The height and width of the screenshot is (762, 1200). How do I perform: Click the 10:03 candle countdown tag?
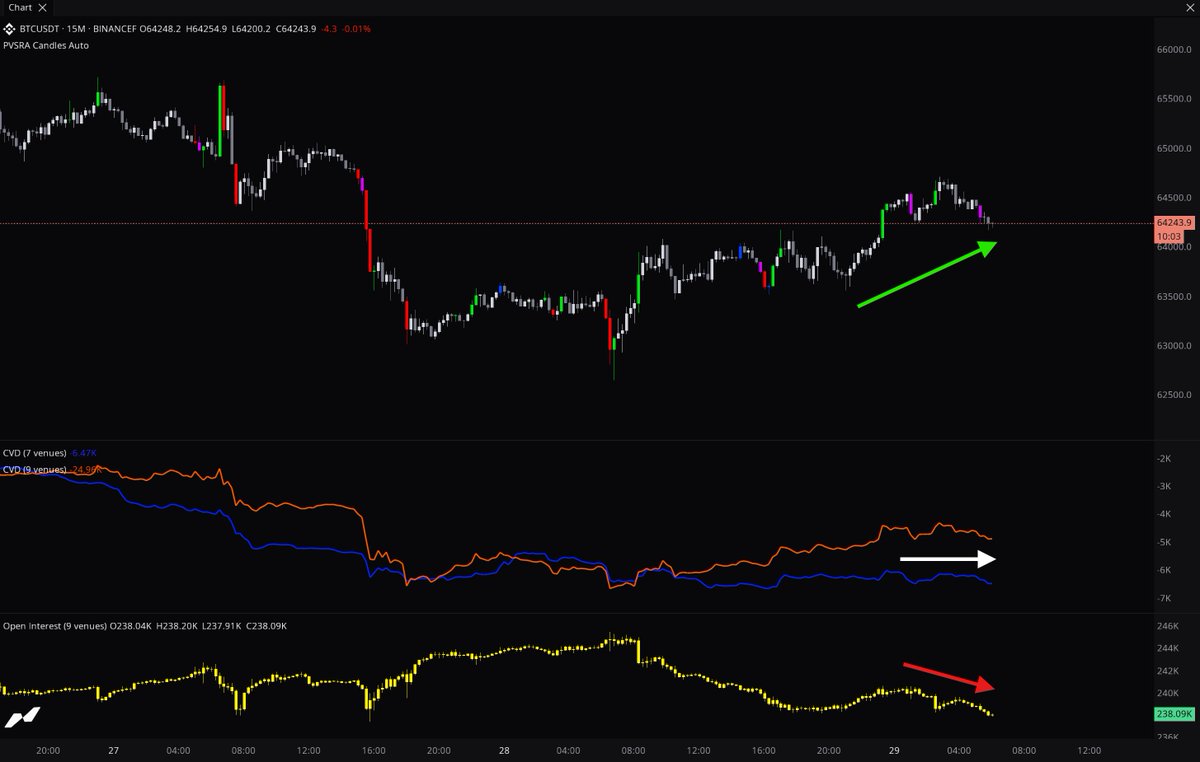point(1170,236)
